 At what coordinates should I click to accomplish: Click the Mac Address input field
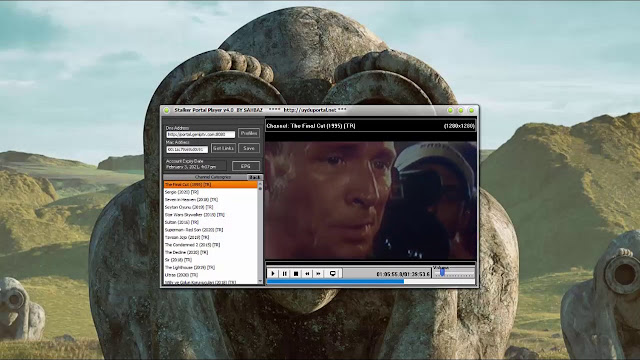pos(187,149)
